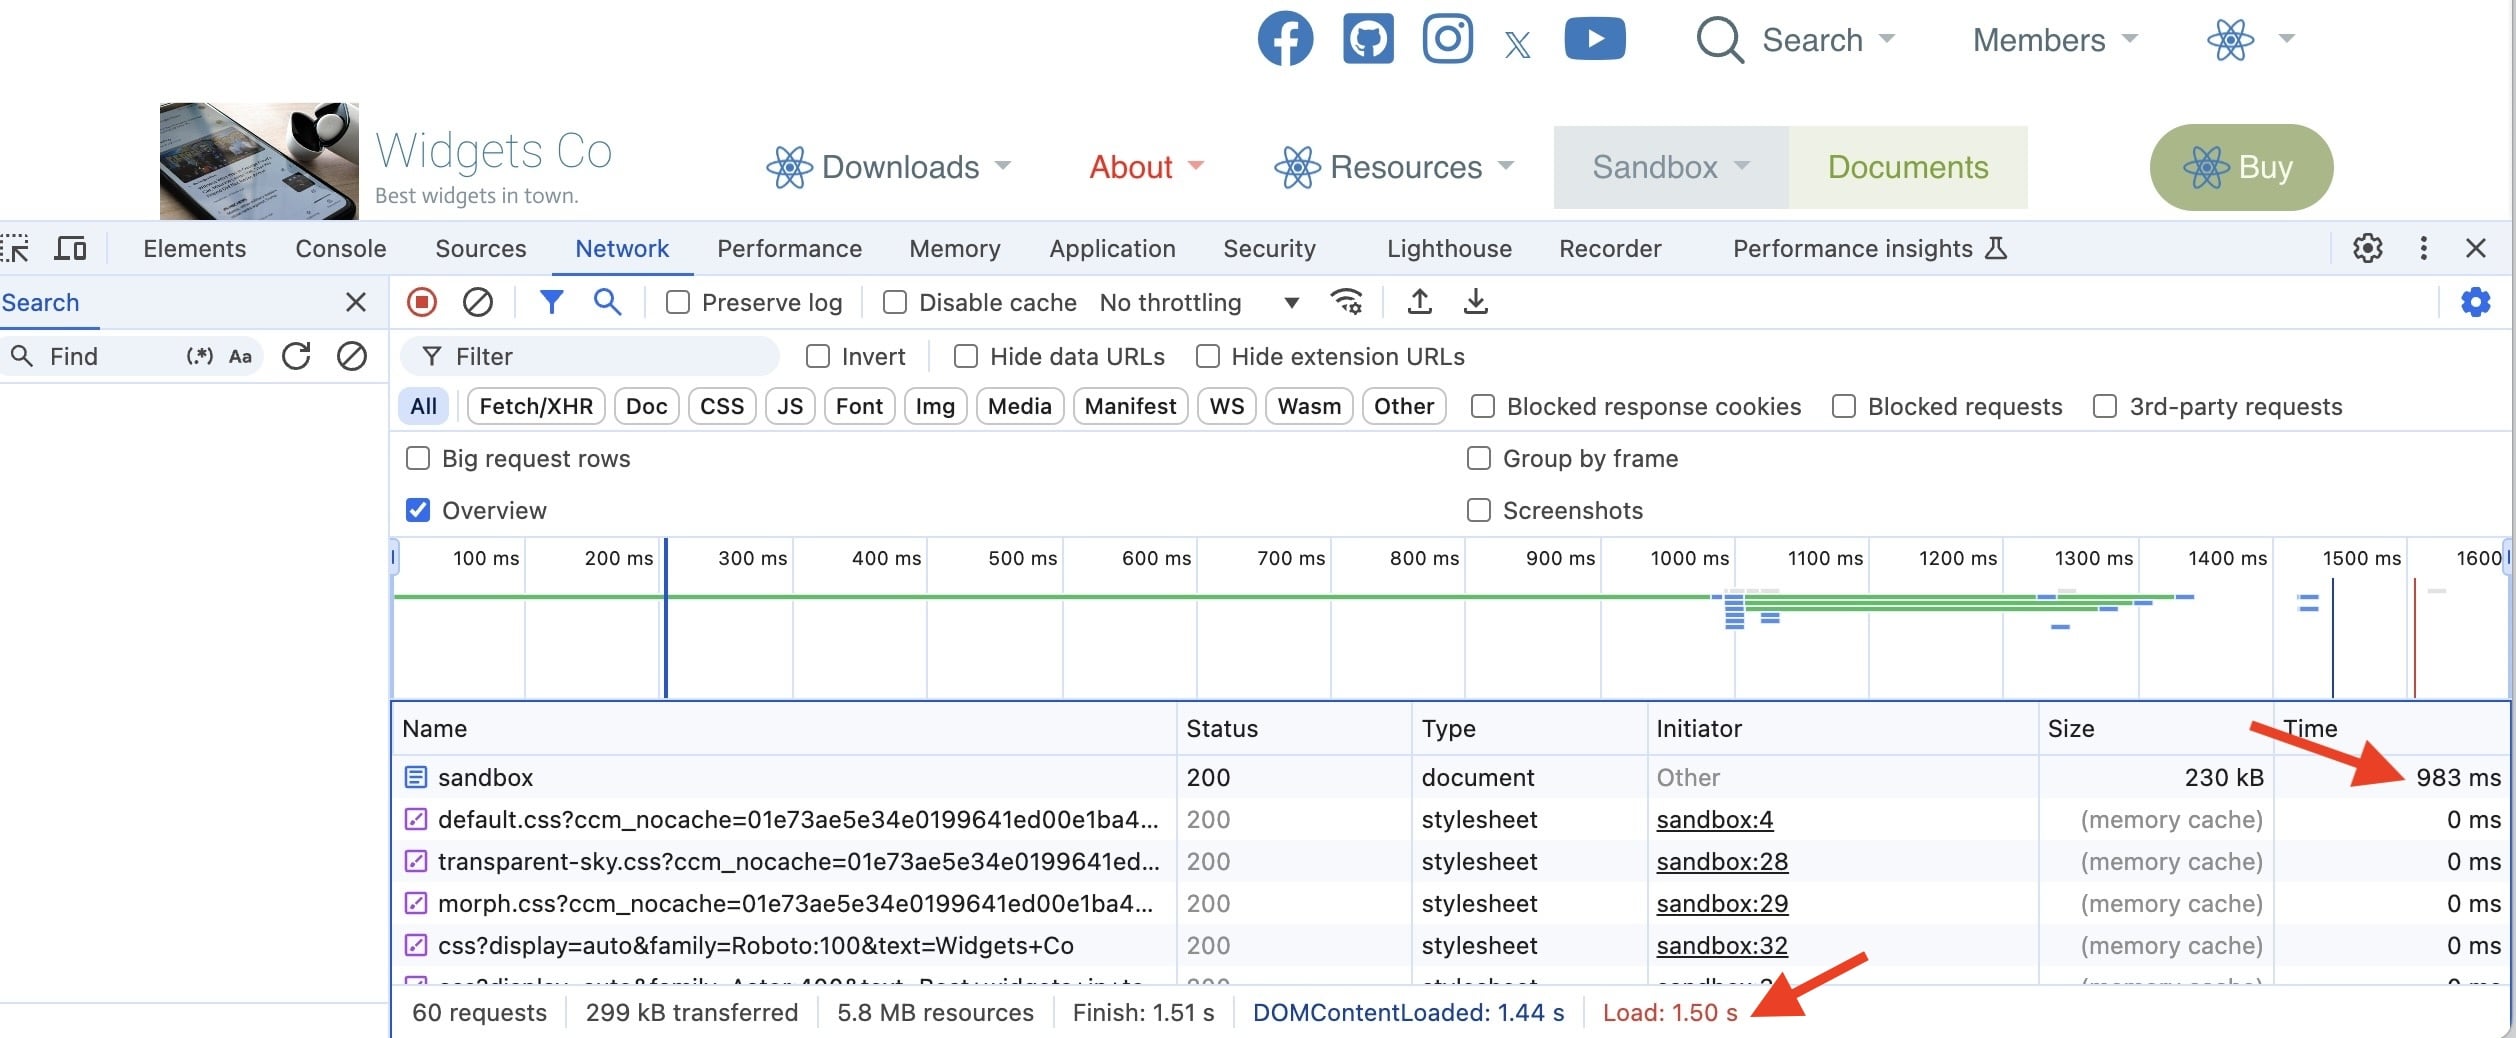Viewport: 2516px width, 1038px height.
Task: Click the import HAR file upload icon
Action: (x=1419, y=302)
